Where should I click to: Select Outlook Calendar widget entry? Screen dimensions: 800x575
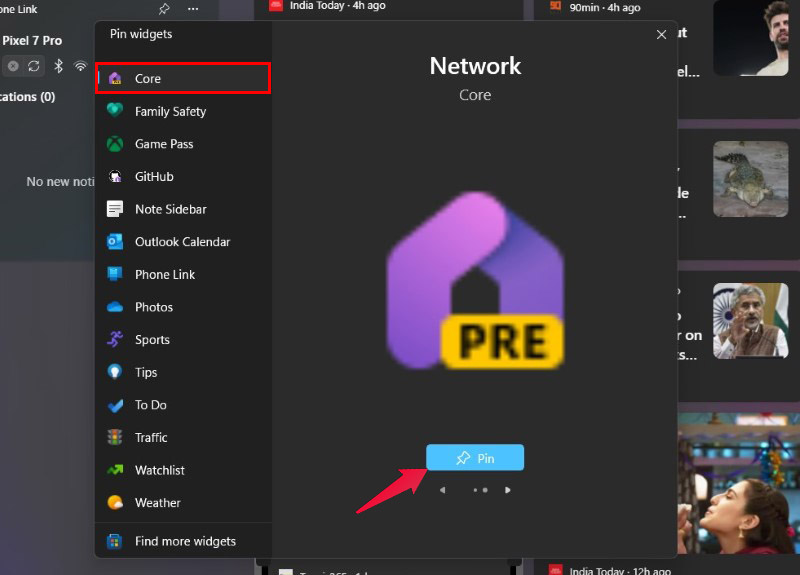click(x=183, y=242)
